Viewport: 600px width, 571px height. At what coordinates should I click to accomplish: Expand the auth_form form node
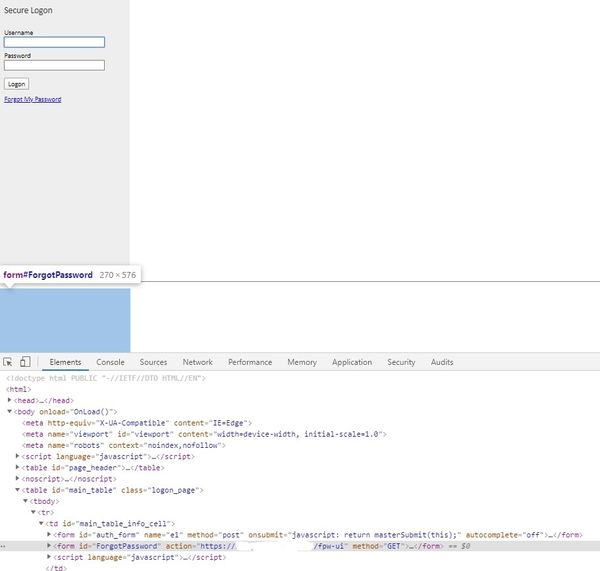[49, 535]
